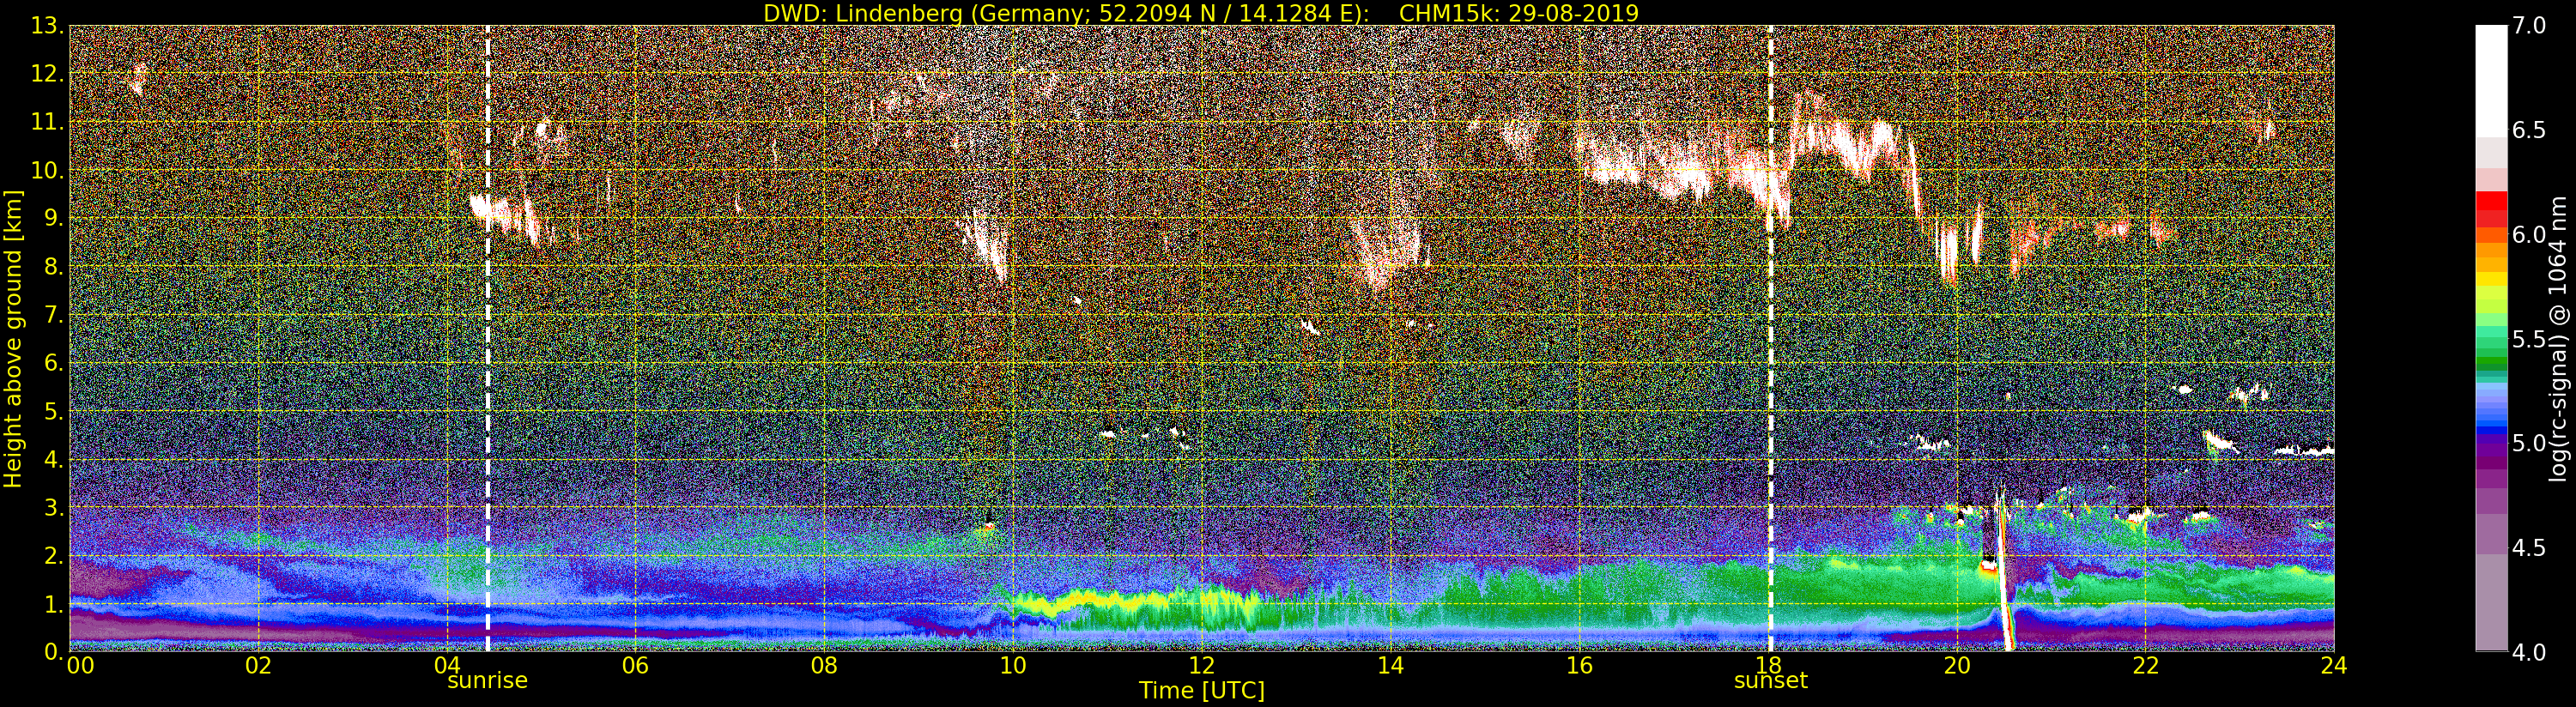Click the '4.' height axis tick label
The height and width of the screenshot is (707, 2576).
coord(54,459)
